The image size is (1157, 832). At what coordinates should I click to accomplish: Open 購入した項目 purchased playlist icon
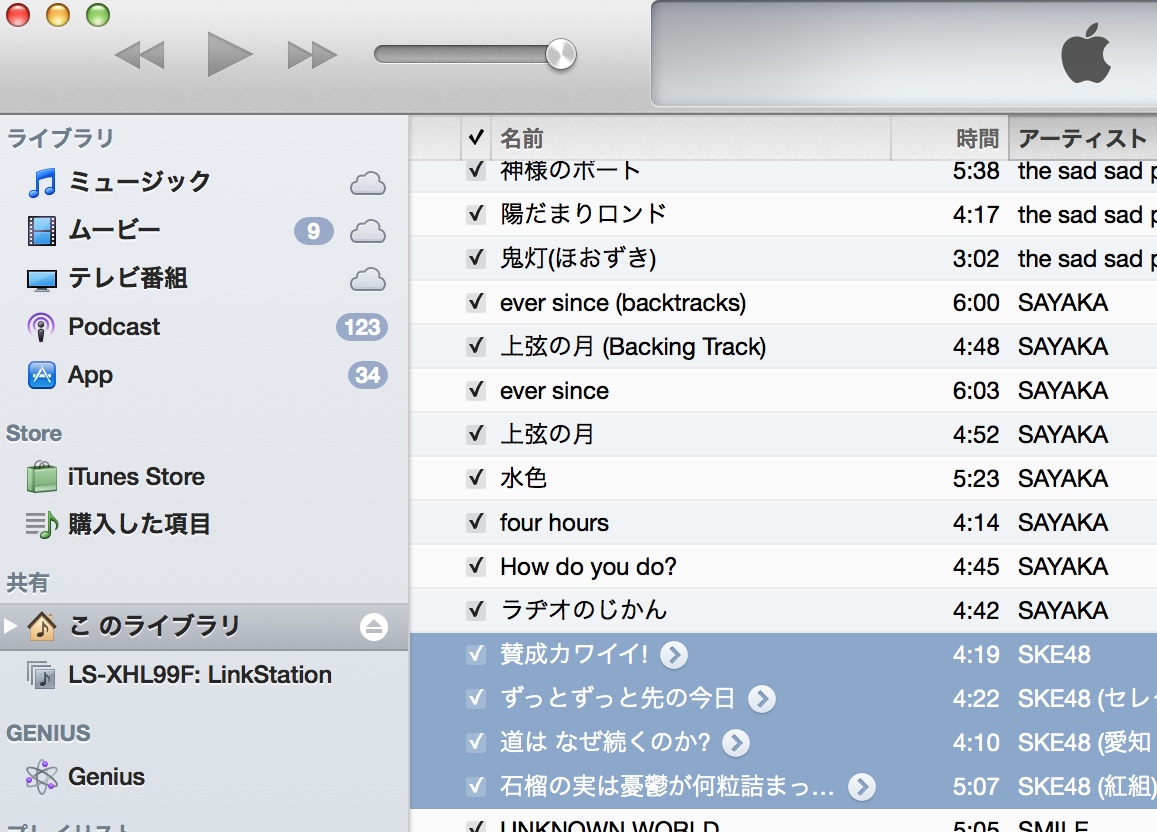coord(41,524)
